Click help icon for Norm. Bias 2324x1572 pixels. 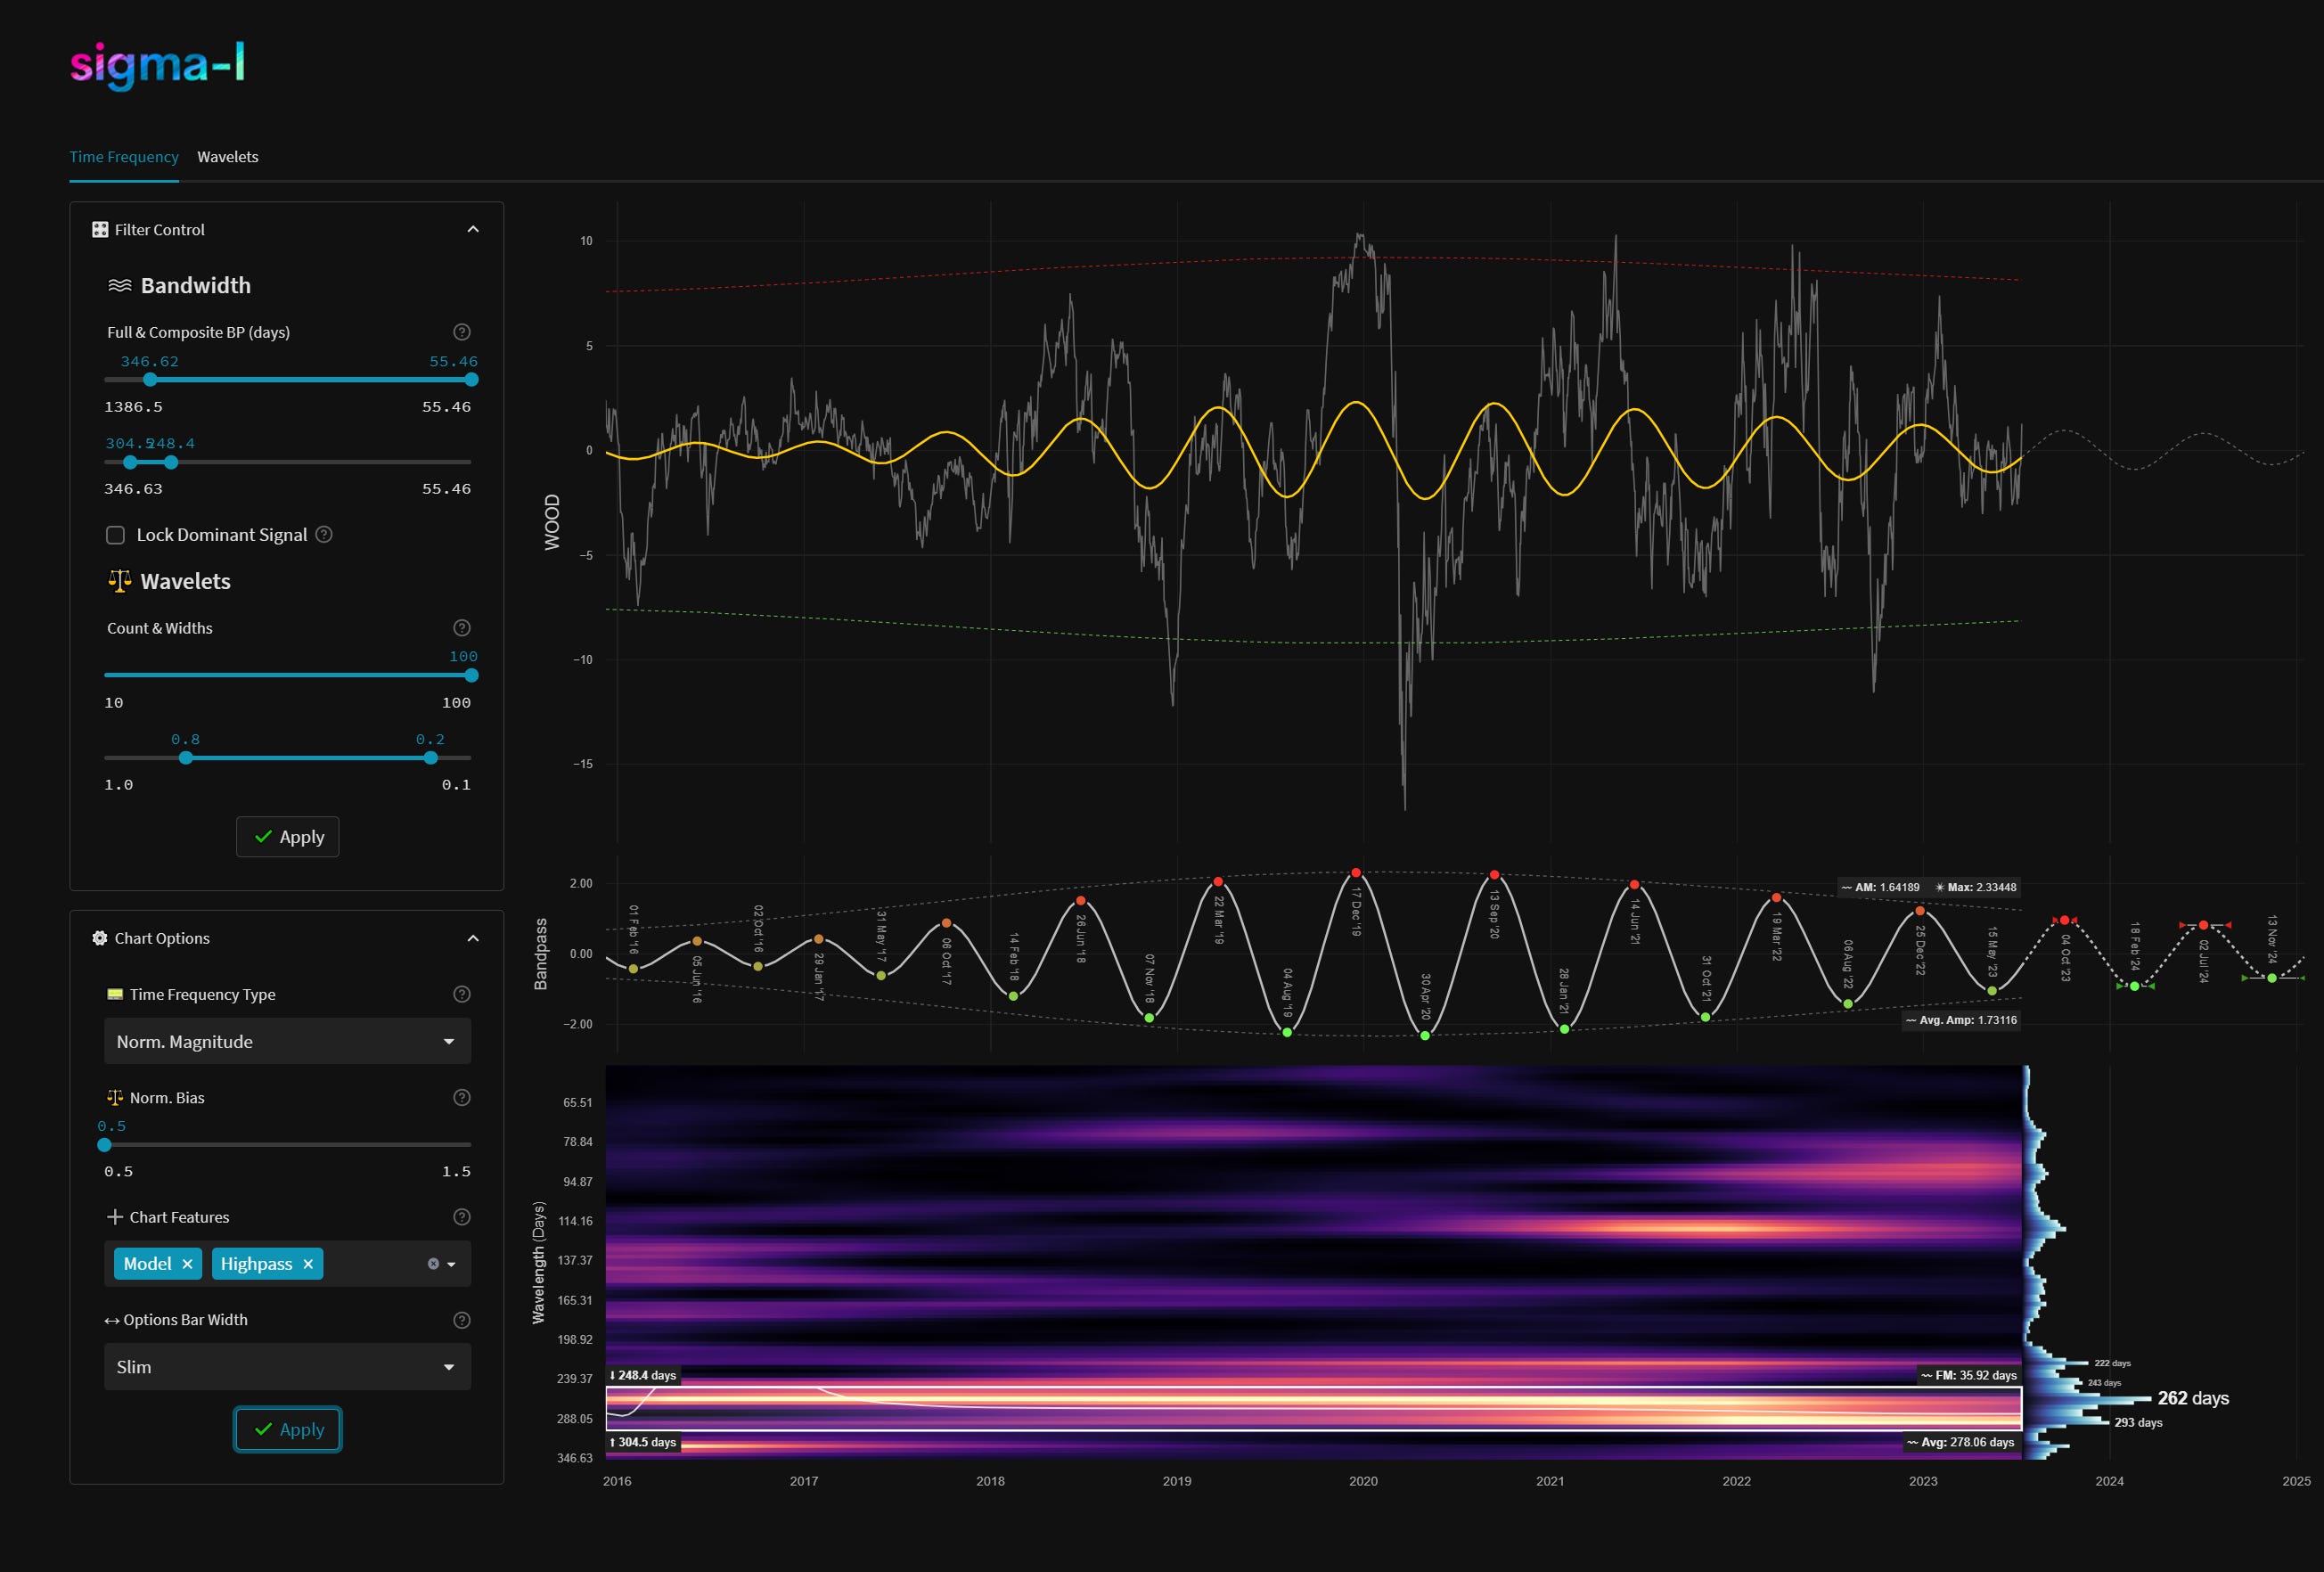click(461, 1098)
